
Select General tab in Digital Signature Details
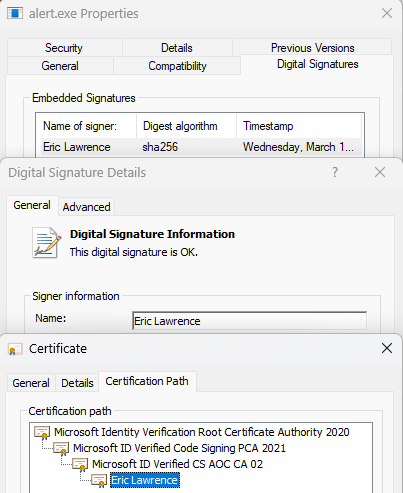[32, 205]
